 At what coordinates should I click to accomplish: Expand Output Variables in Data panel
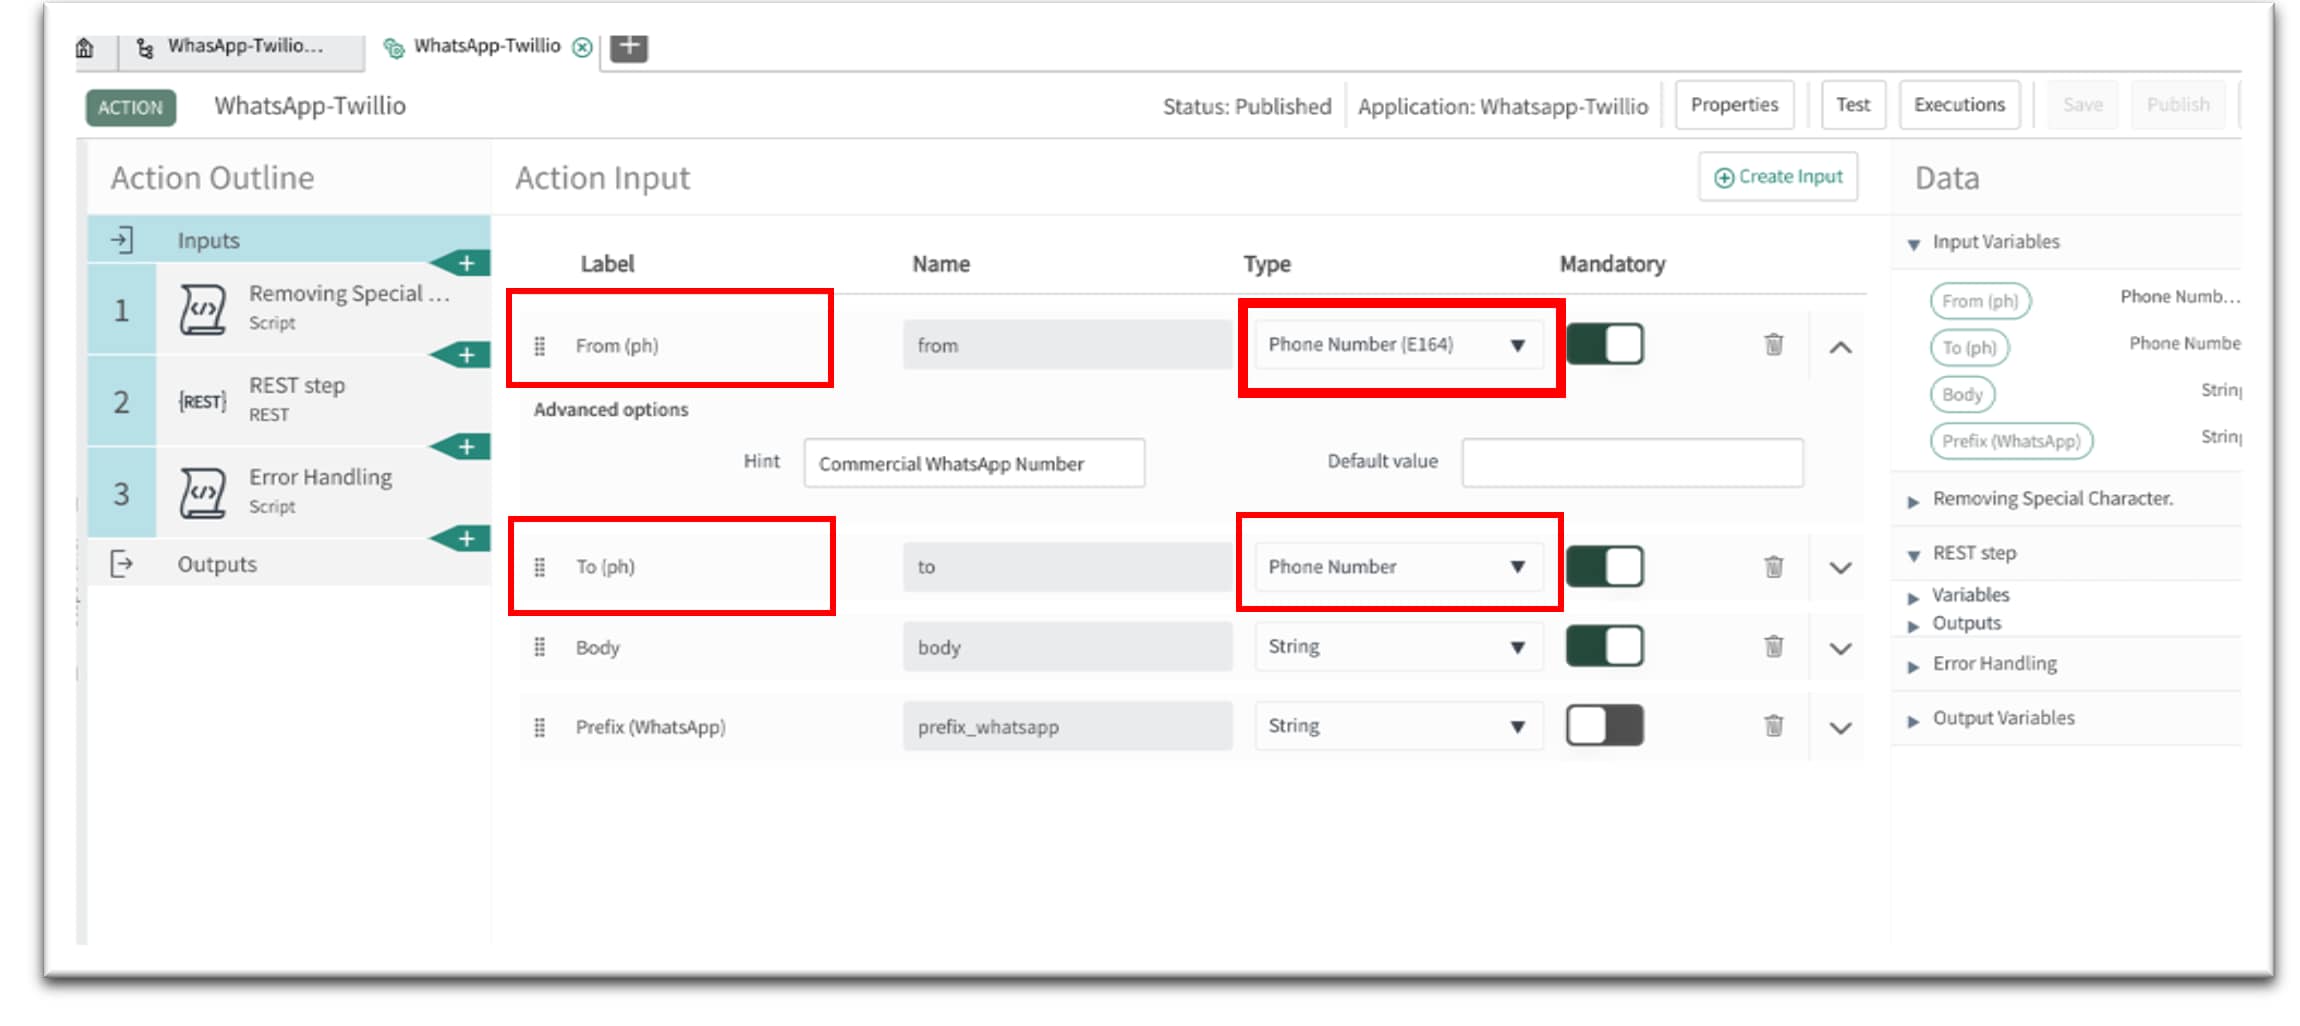click(x=1913, y=721)
